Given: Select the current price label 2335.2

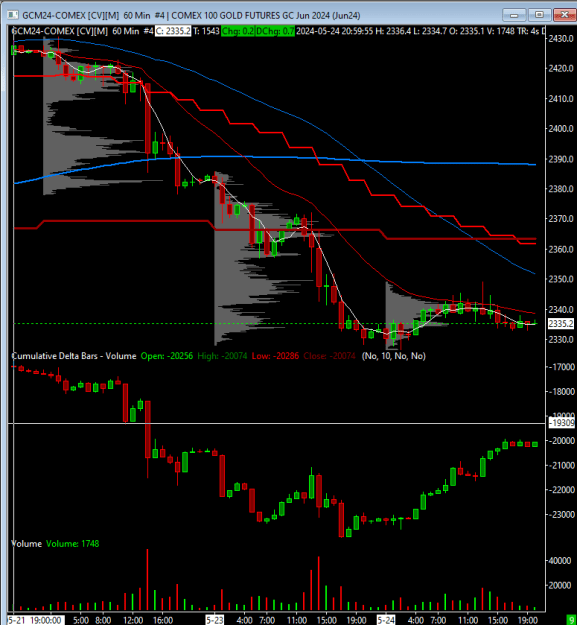Looking at the screenshot, I should coord(561,324).
